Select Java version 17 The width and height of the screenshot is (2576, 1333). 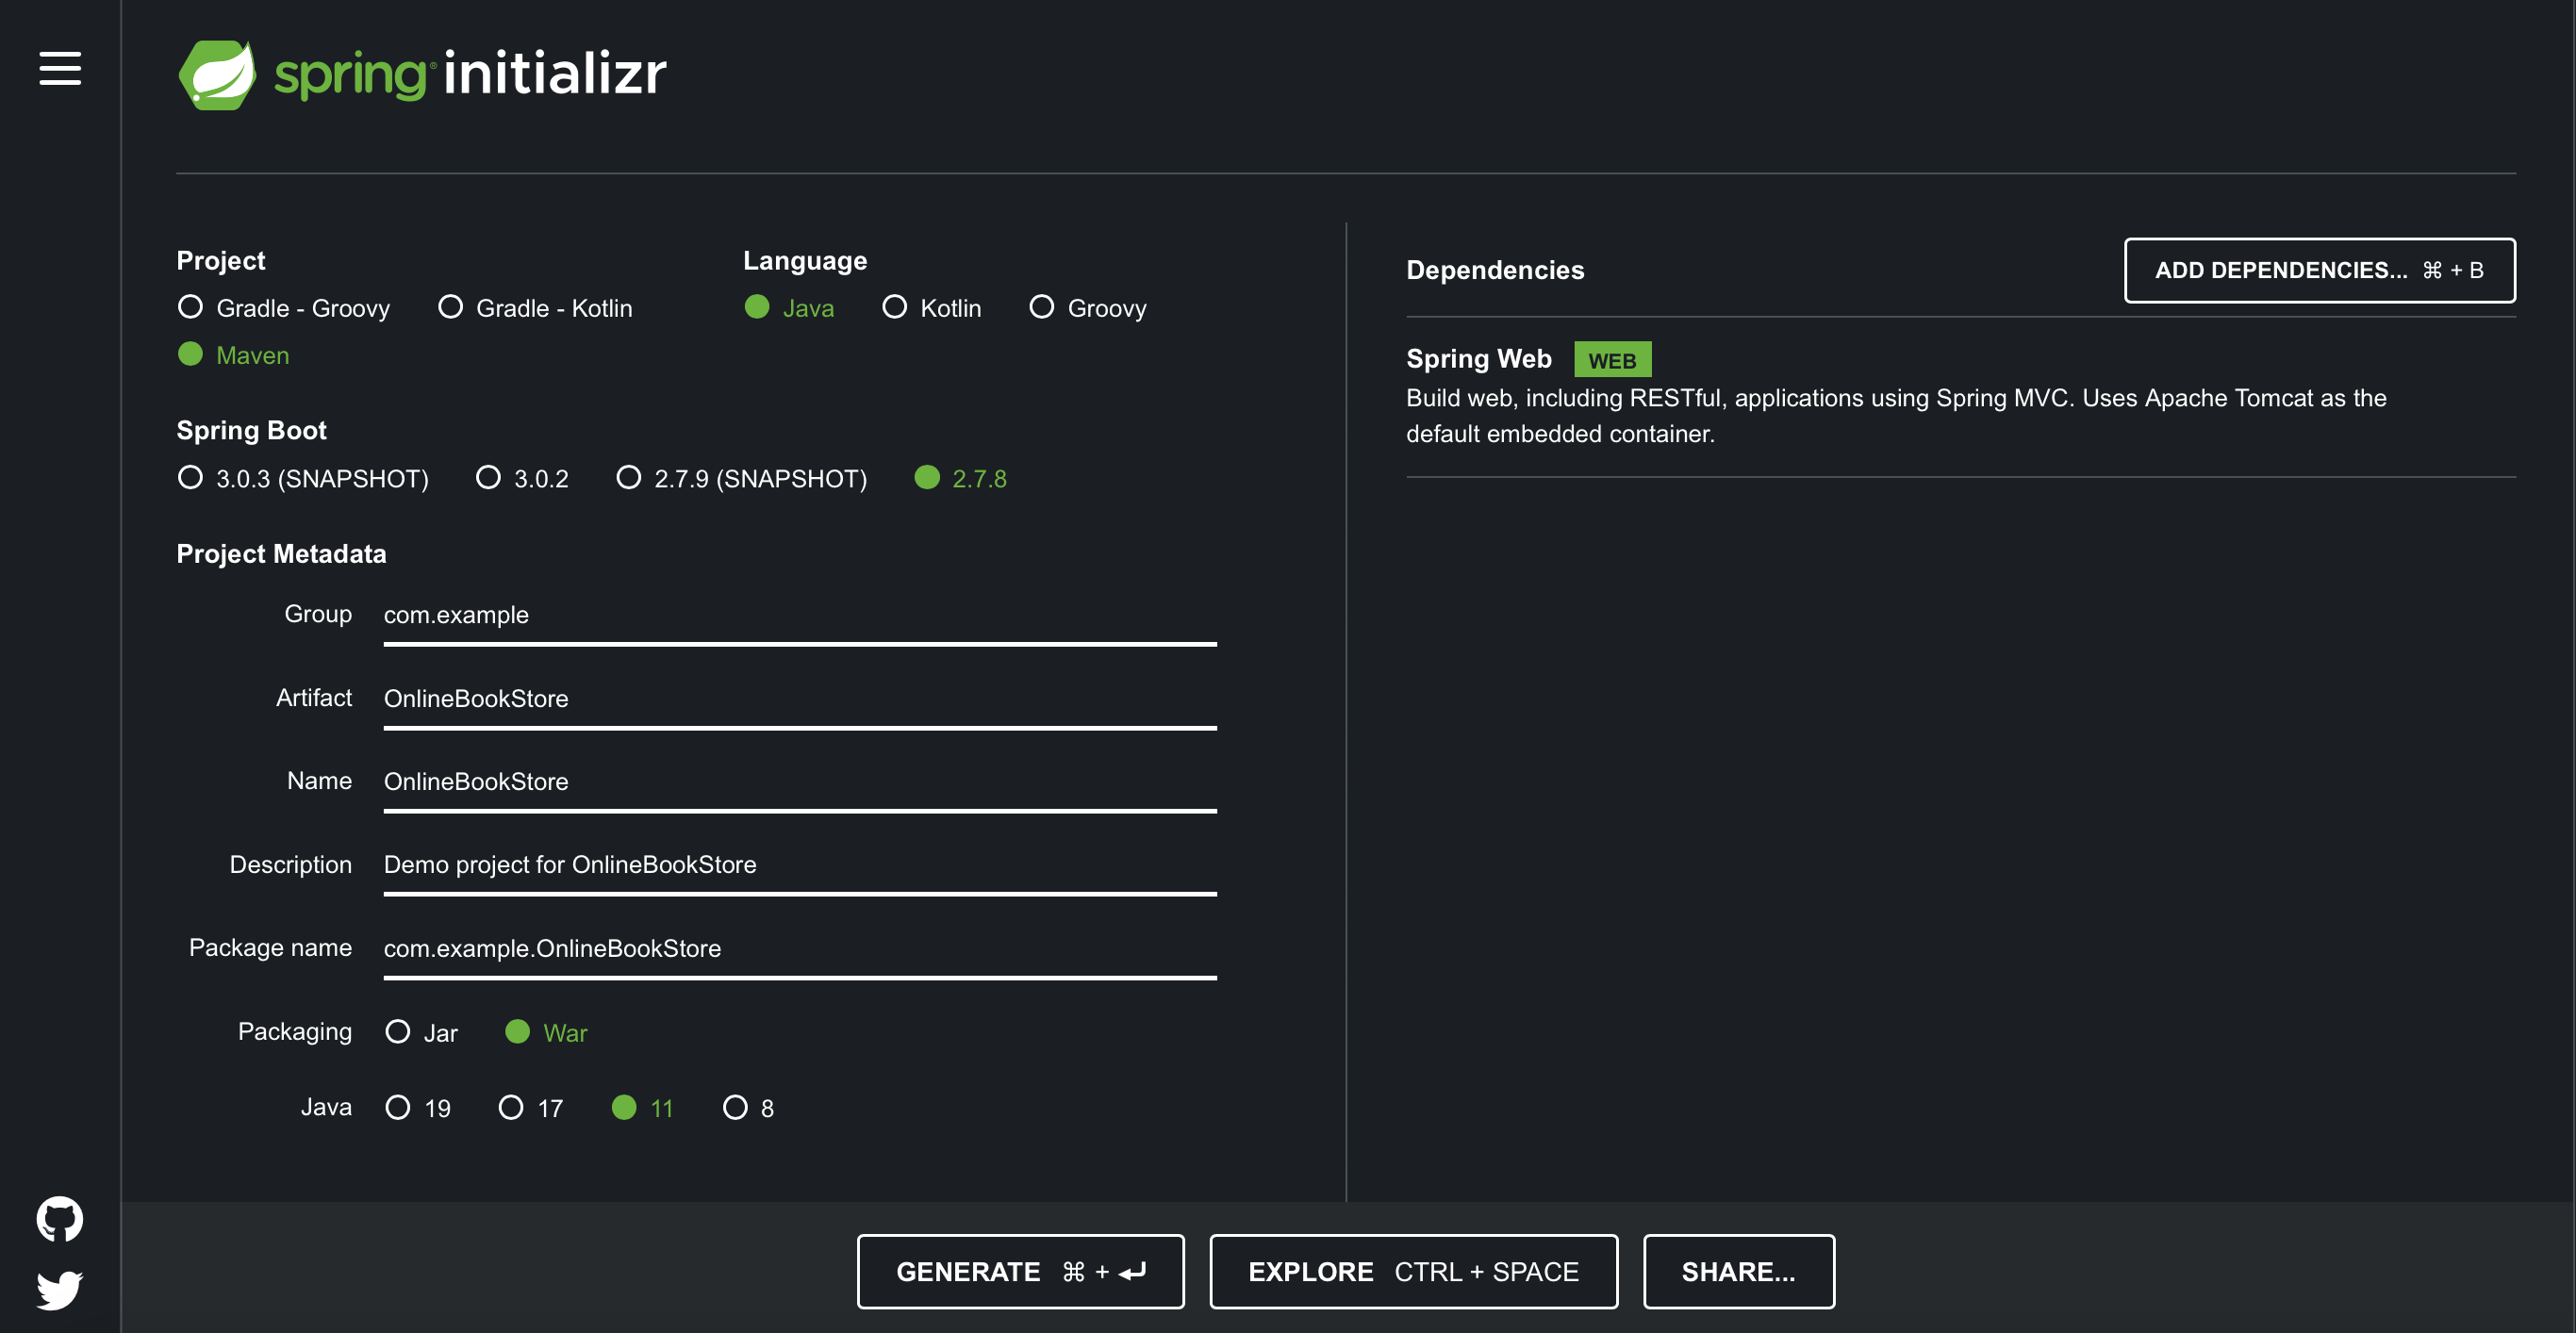511,1107
